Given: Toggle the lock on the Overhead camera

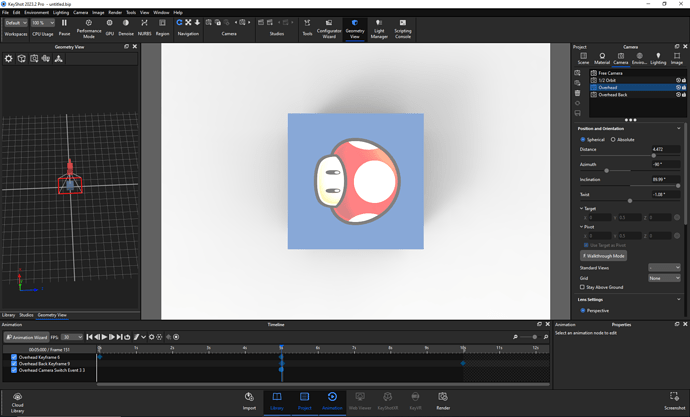Looking at the screenshot, I should 684,88.
